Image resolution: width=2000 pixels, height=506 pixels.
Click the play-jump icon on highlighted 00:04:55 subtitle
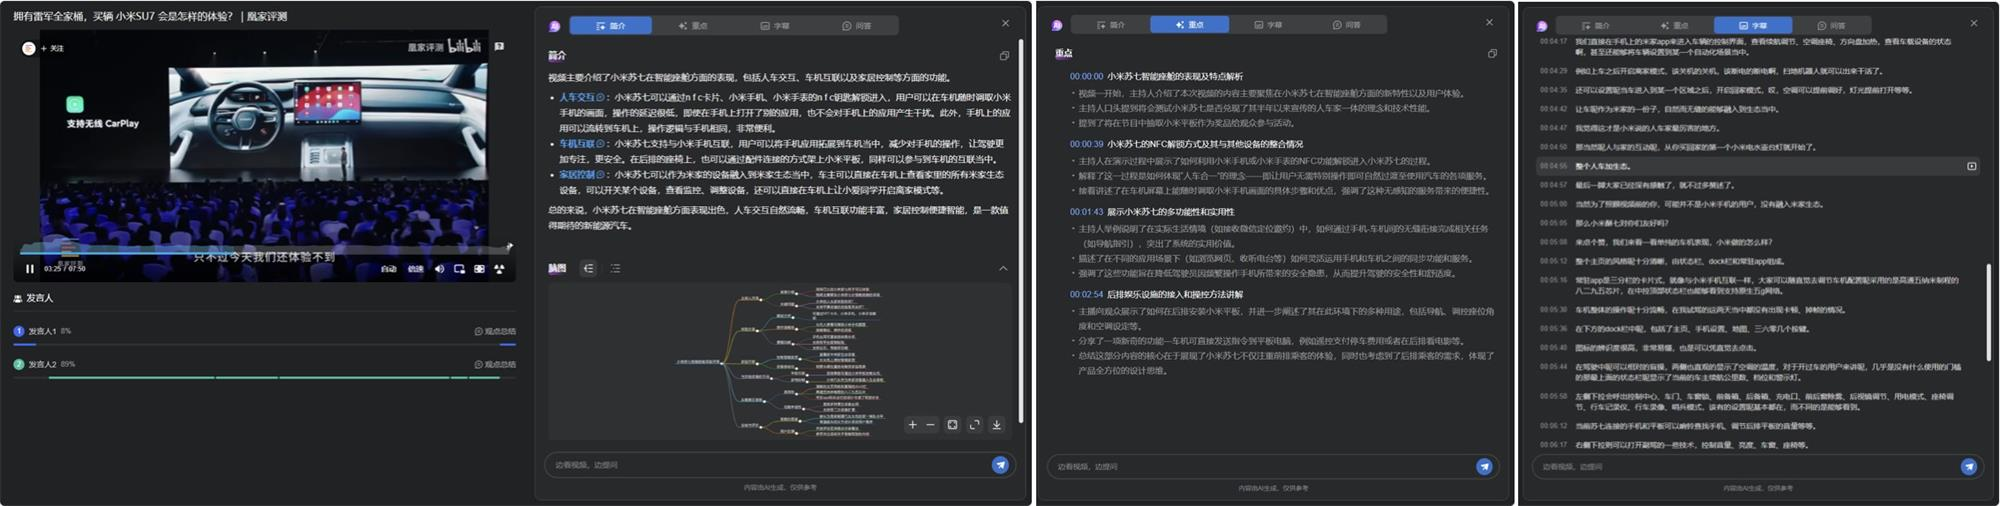click(1972, 166)
